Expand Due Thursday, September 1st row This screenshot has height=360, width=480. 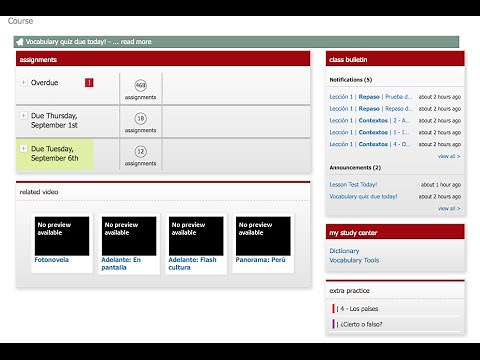pyautogui.click(x=23, y=115)
